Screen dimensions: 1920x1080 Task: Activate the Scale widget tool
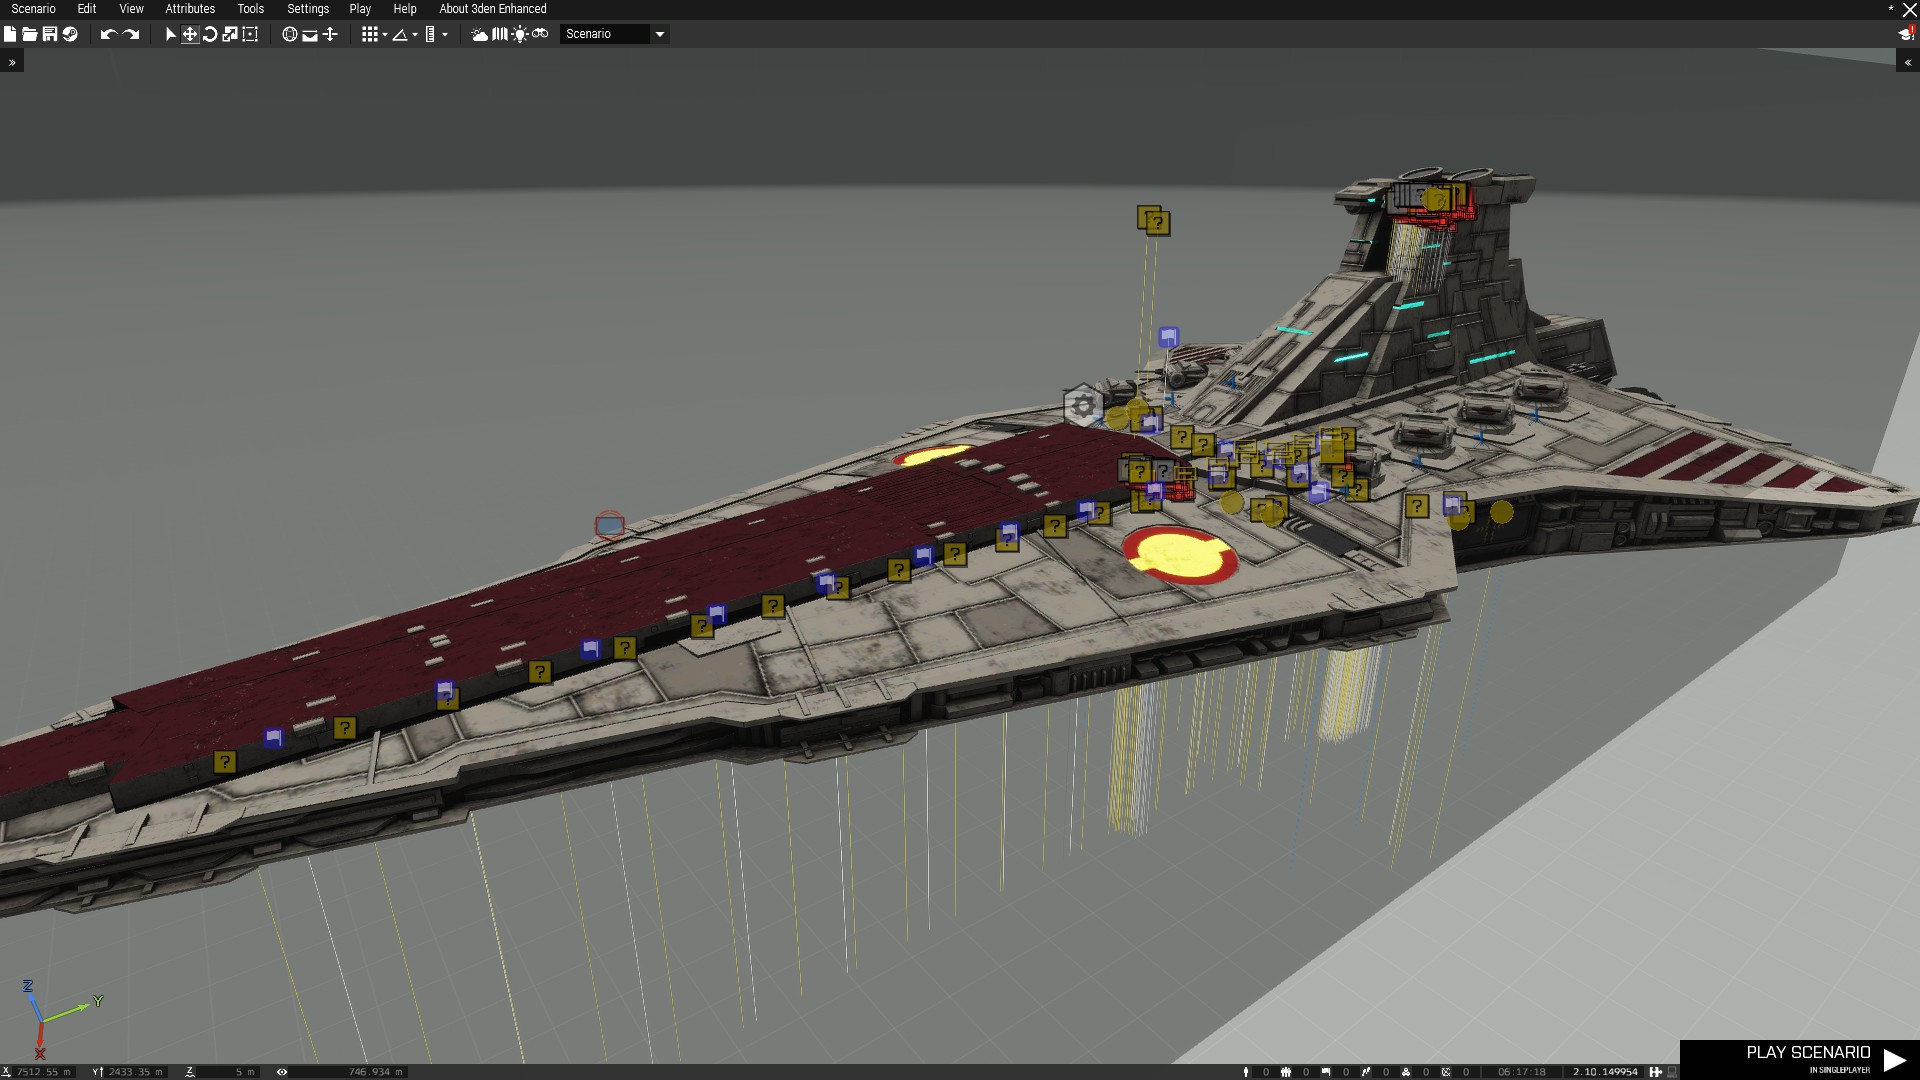[230, 34]
